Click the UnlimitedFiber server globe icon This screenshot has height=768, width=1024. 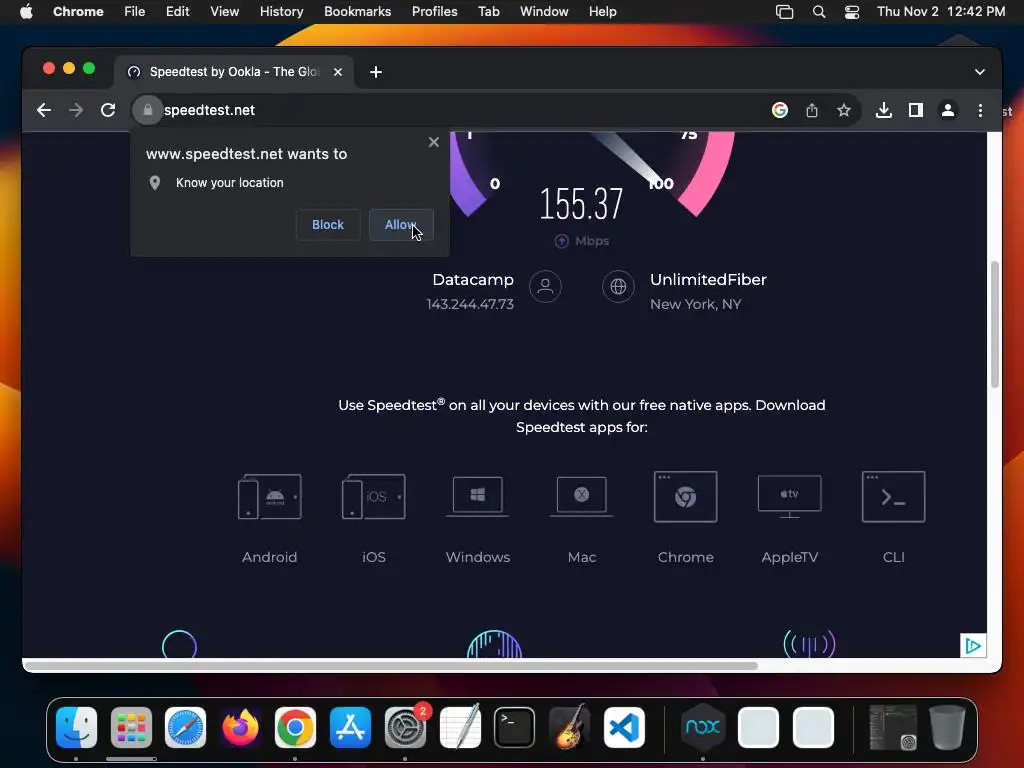coord(618,286)
